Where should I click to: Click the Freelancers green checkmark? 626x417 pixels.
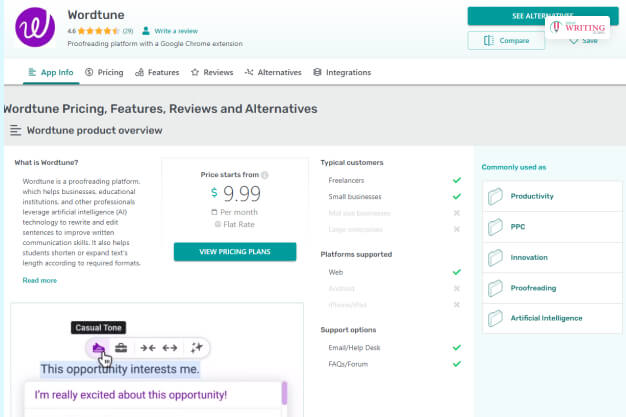(x=457, y=180)
